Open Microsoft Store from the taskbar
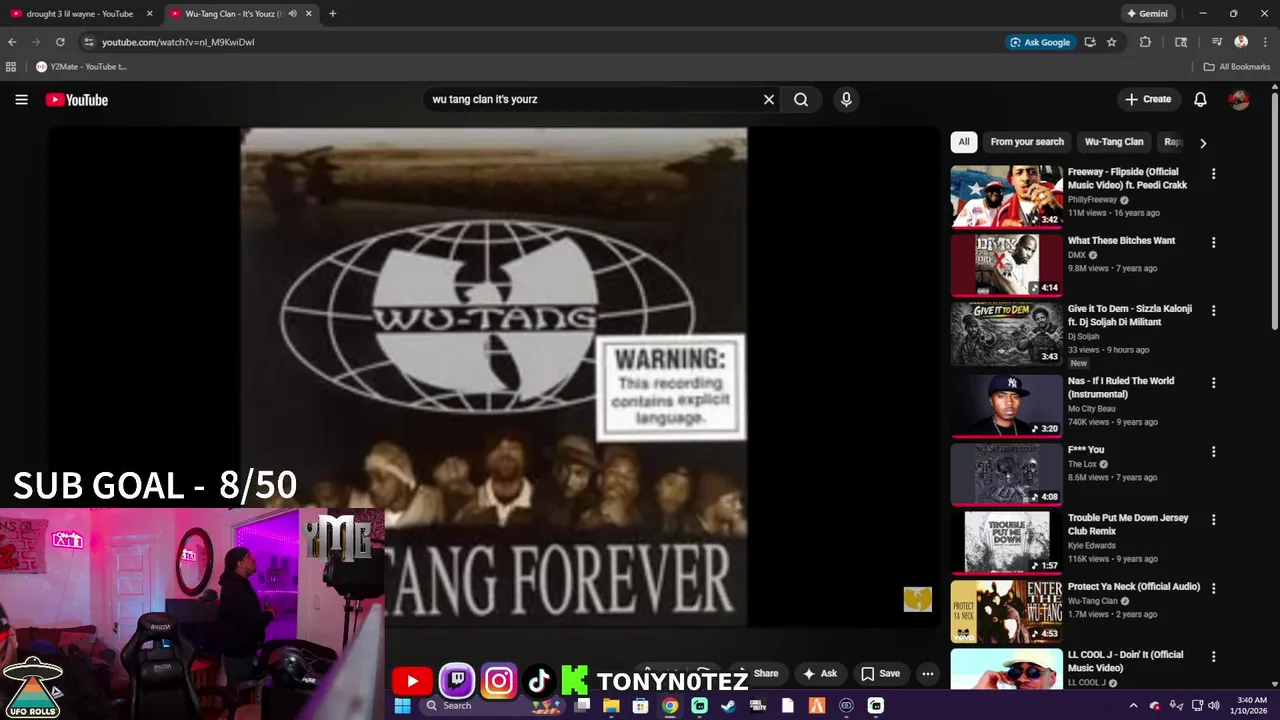Screen dimensions: 1280x720 tap(640, 706)
